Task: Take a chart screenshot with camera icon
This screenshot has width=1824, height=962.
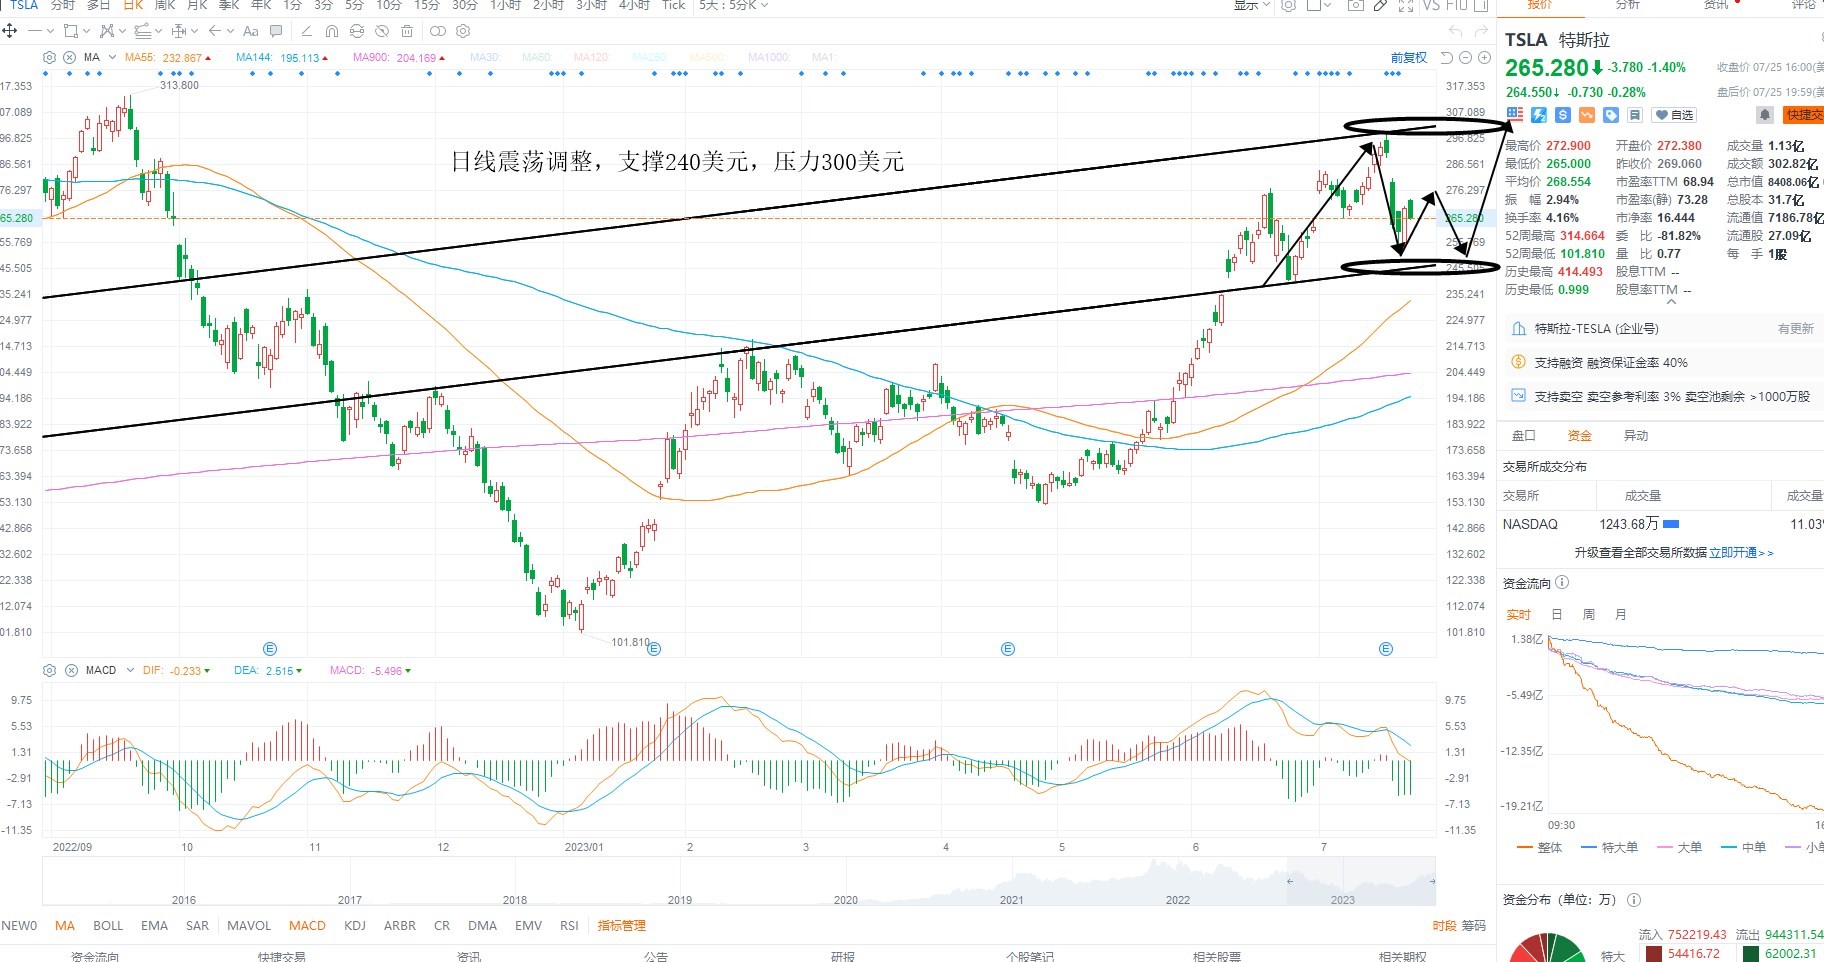Action: coord(1355,5)
